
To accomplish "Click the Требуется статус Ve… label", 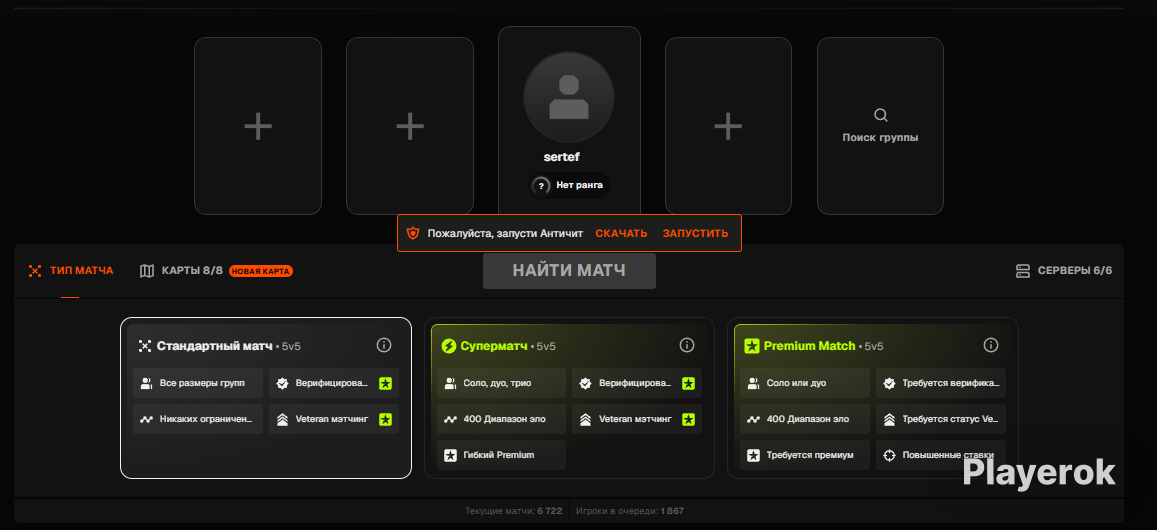I will coord(950,419).
